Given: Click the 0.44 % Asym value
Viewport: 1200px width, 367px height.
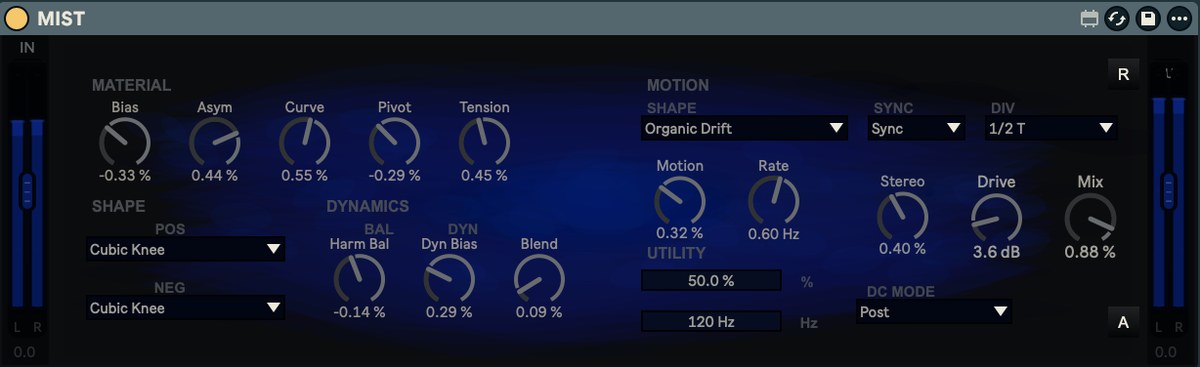Looking at the screenshot, I should (x=215, y=176).
